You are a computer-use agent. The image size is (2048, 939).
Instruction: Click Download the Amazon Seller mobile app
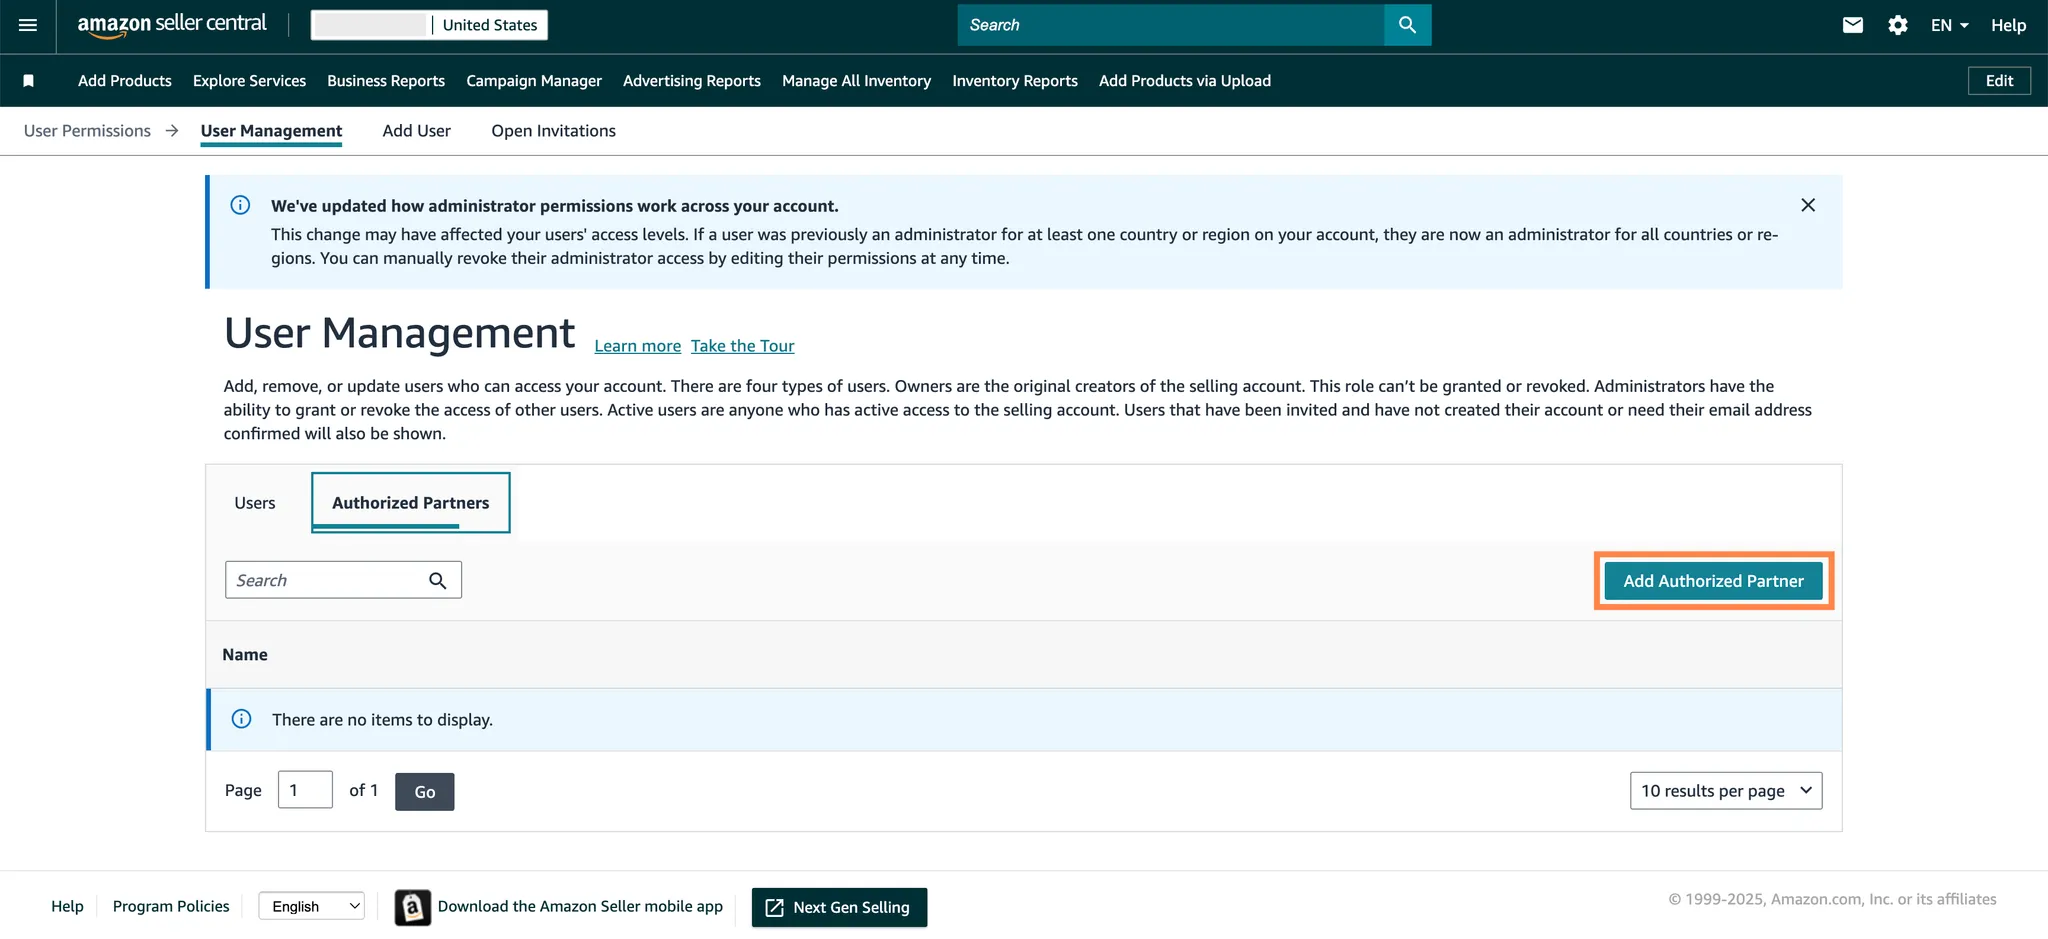580,906
